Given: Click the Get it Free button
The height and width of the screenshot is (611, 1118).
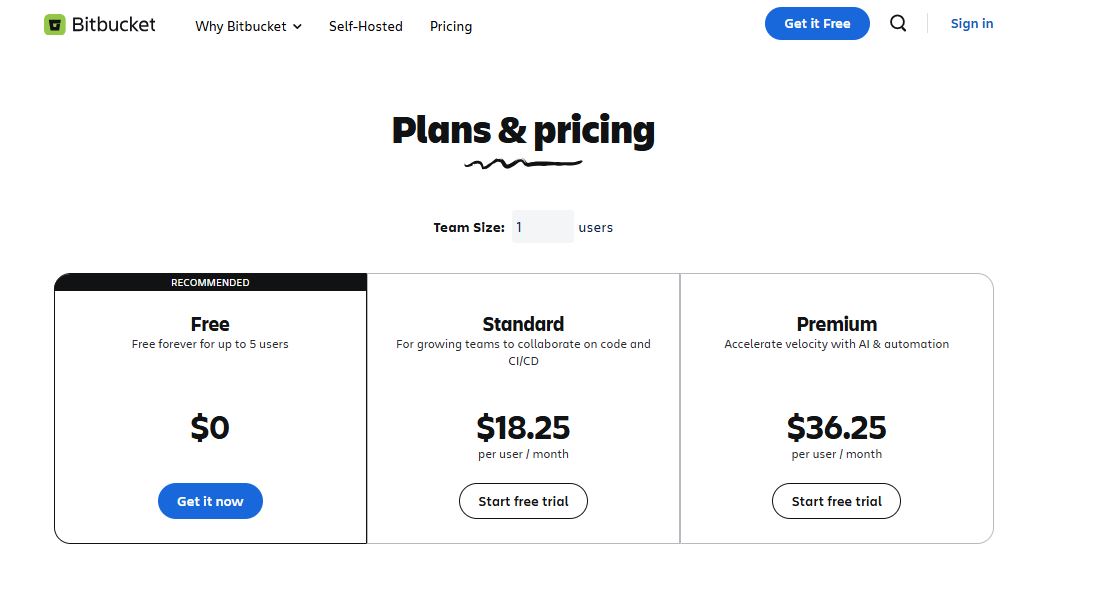Looking at the screenshot, I should pyautogui.click(x=817, y=23).
